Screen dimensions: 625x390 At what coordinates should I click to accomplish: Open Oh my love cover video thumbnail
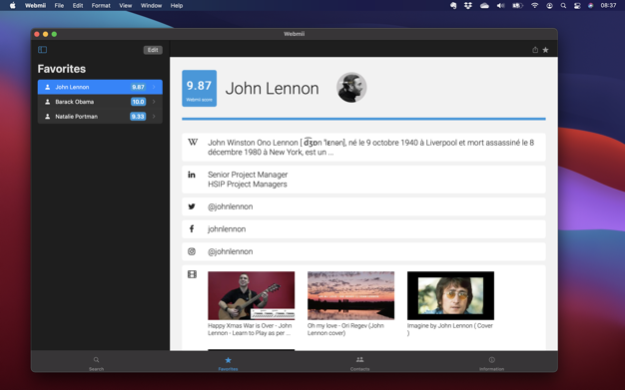[x=351, y=295]
